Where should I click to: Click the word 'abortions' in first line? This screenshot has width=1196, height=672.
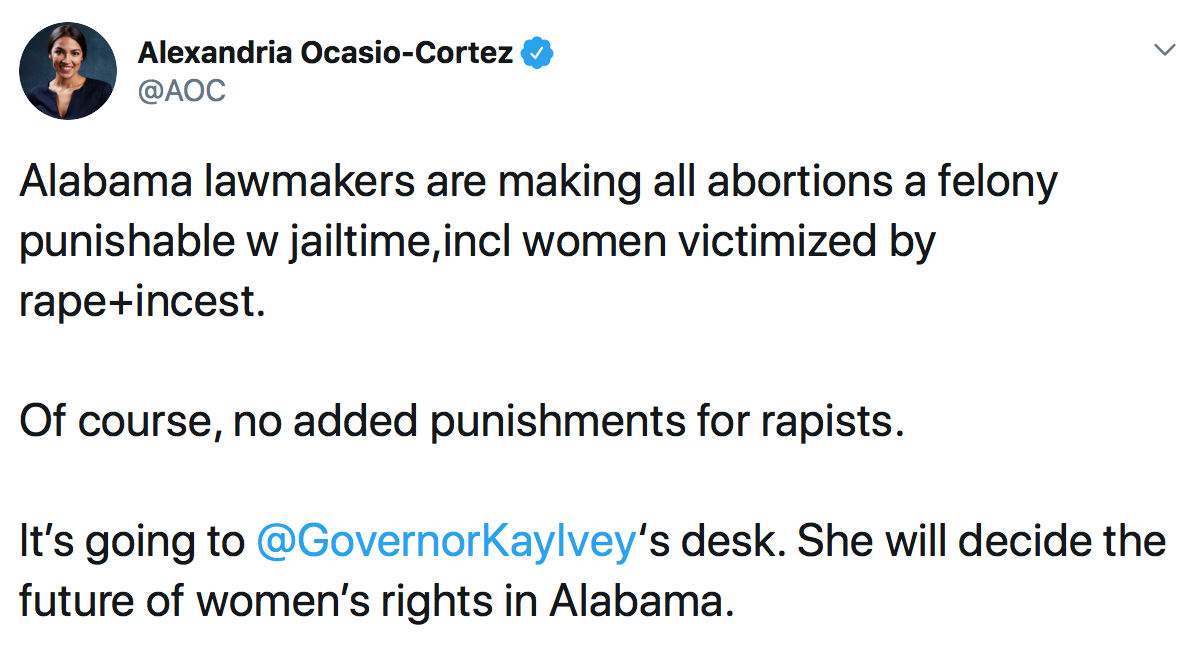[x=800, y=182]
